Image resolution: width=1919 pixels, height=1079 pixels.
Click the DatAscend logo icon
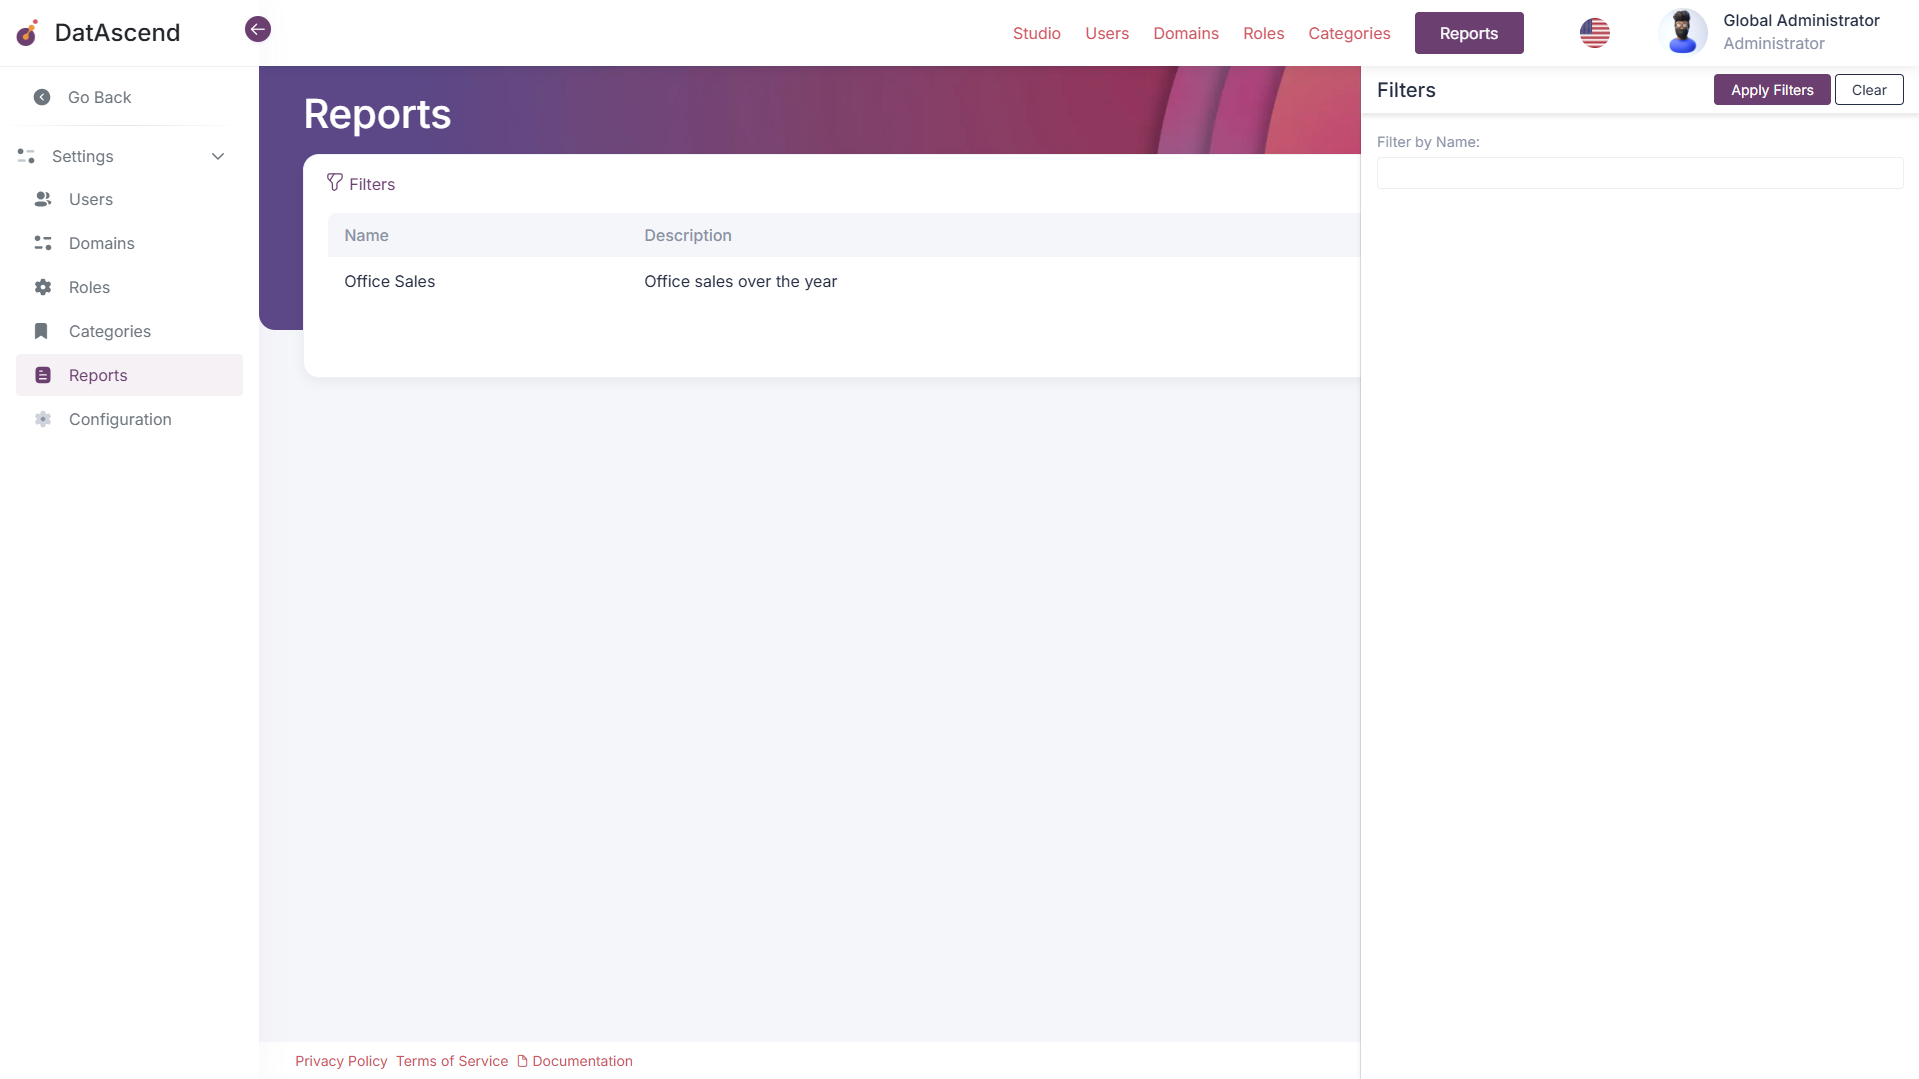pyautogui.click(x=27, y=33)
